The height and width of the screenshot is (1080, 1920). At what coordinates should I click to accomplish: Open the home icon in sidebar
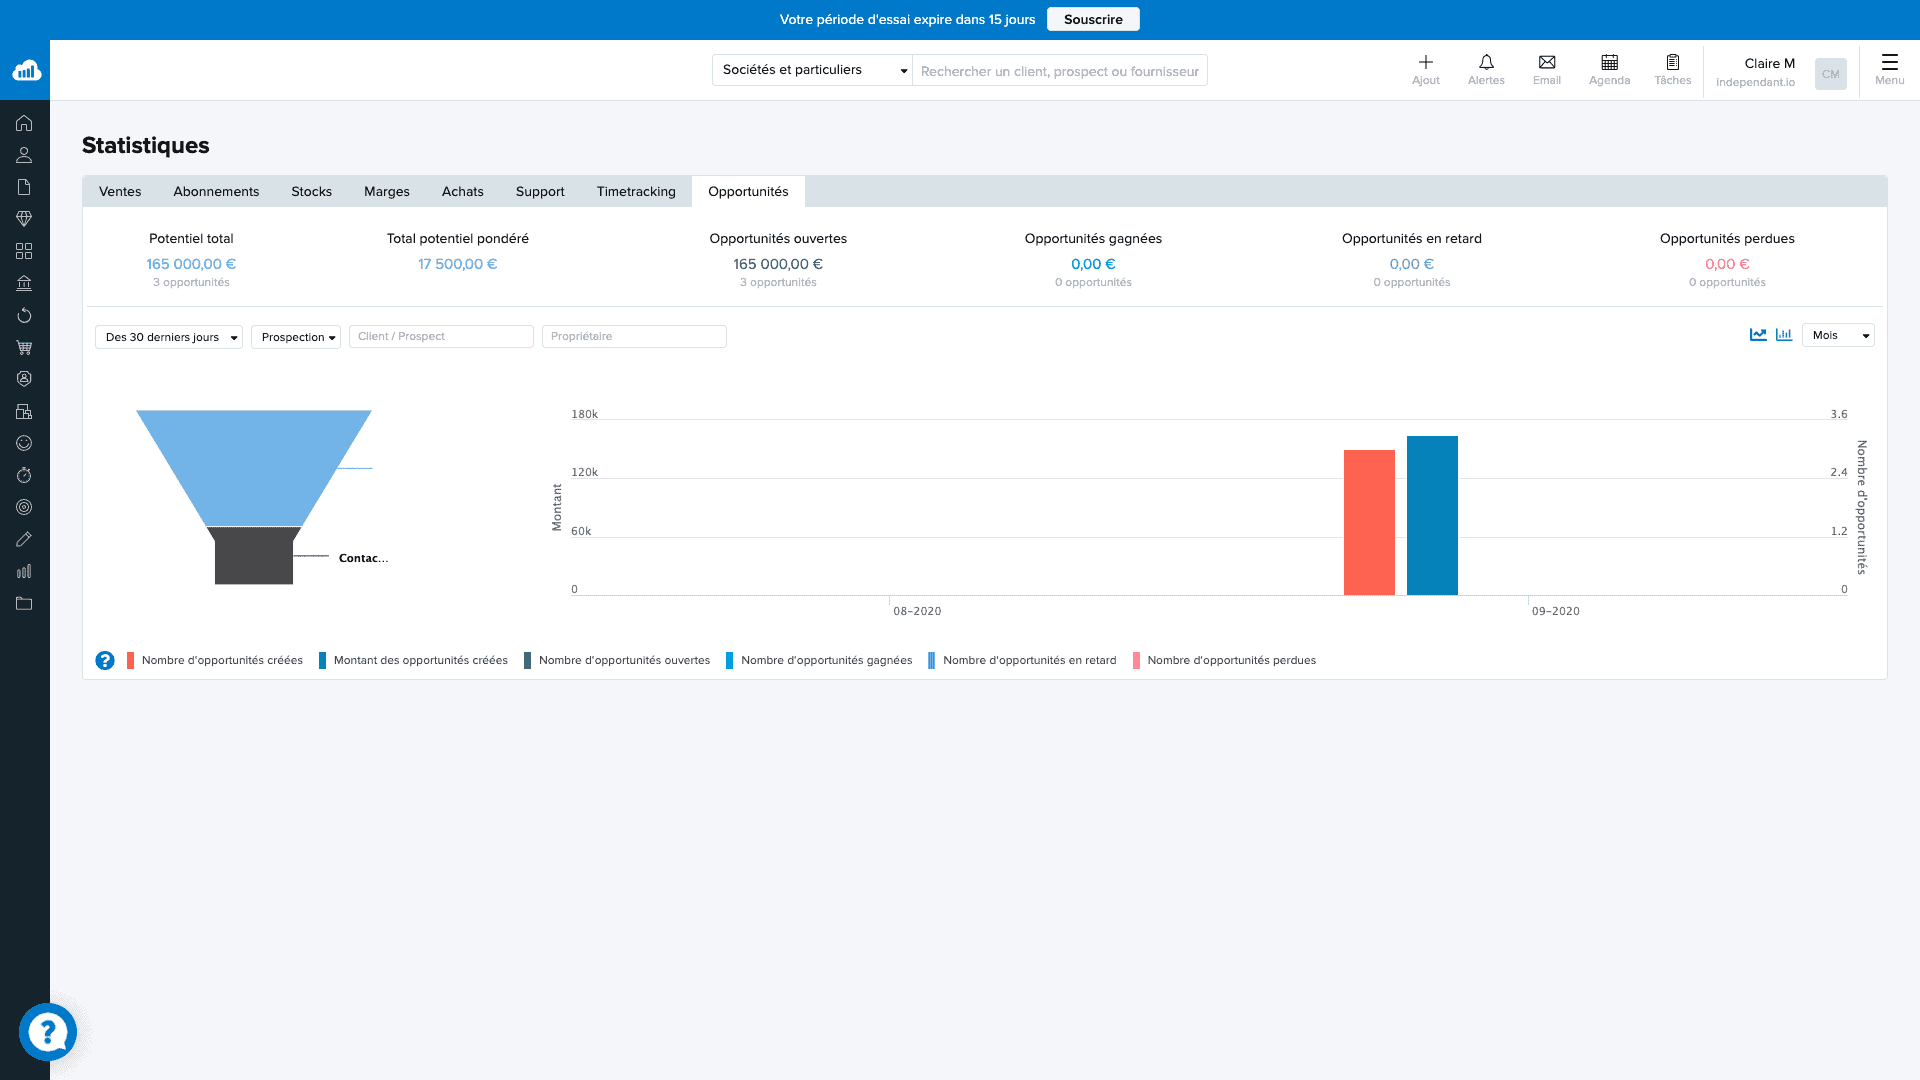(24, 123)
